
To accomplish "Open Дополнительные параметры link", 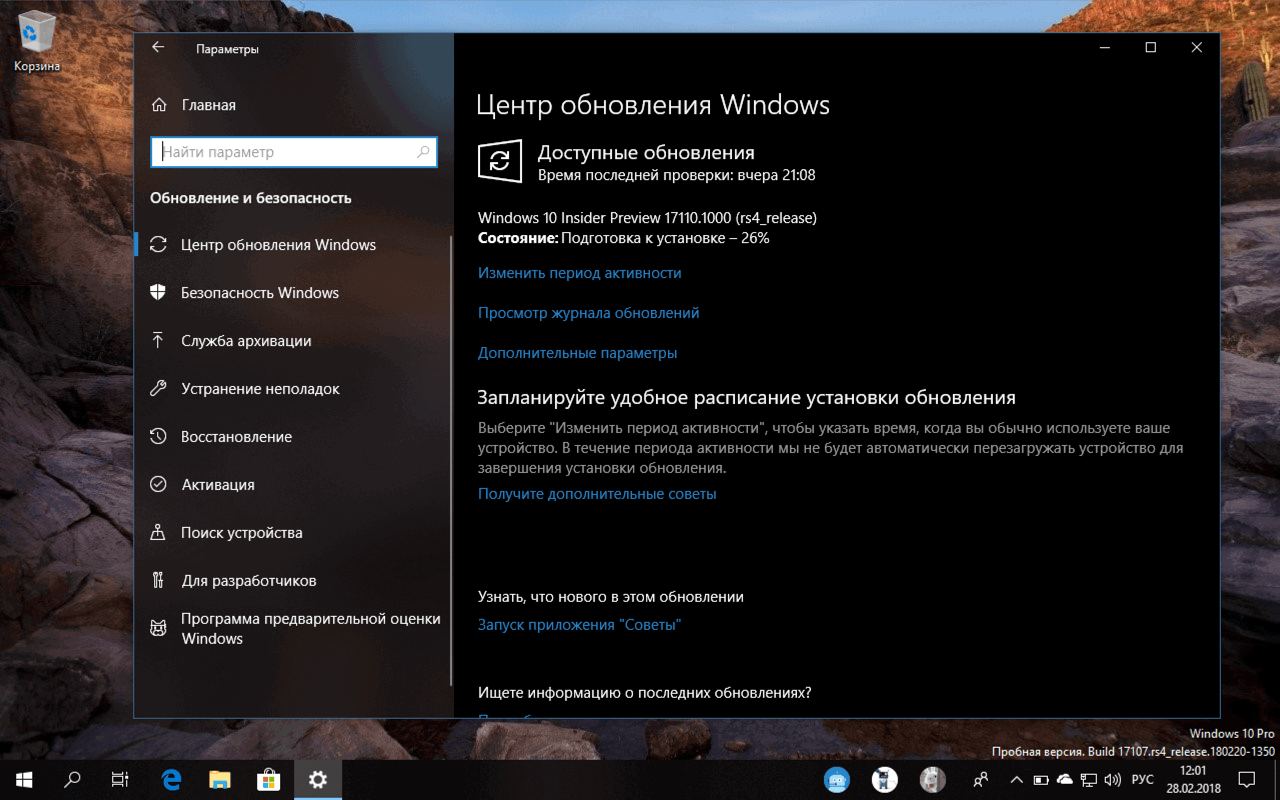I will click(x=578, y=353).
